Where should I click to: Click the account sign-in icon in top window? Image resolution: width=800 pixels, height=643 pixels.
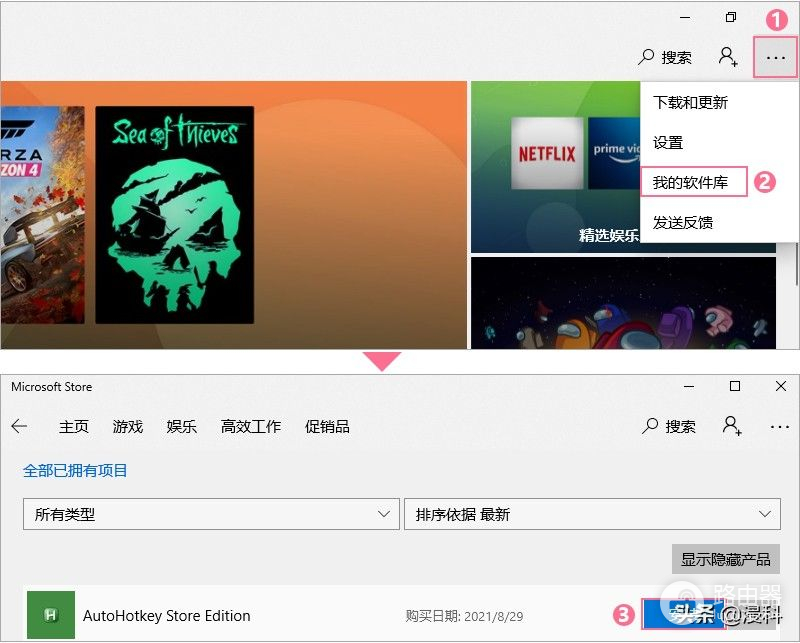click(x=728, y=57)
